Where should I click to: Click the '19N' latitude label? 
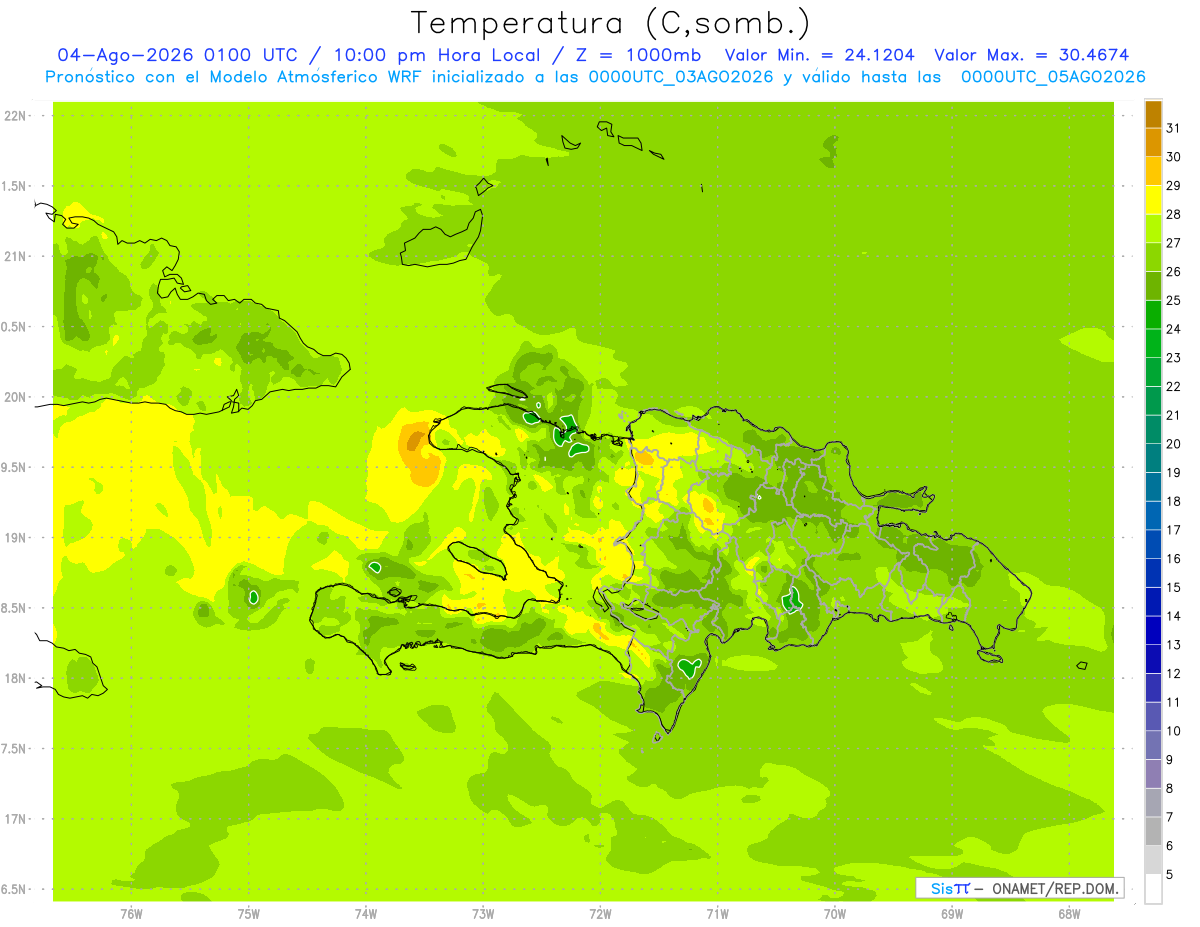[17, 538]
